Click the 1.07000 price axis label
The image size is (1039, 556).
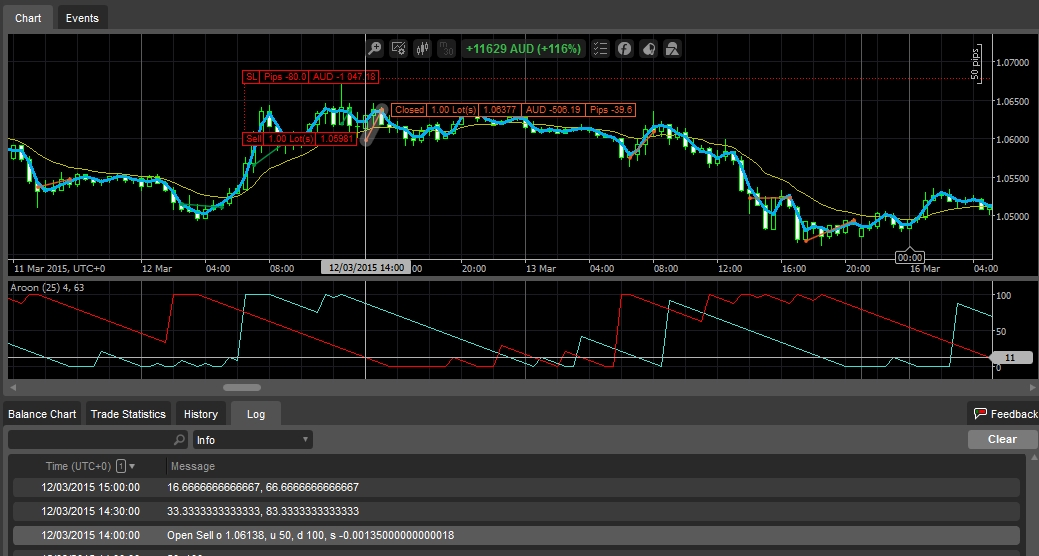coord(1012,62)
